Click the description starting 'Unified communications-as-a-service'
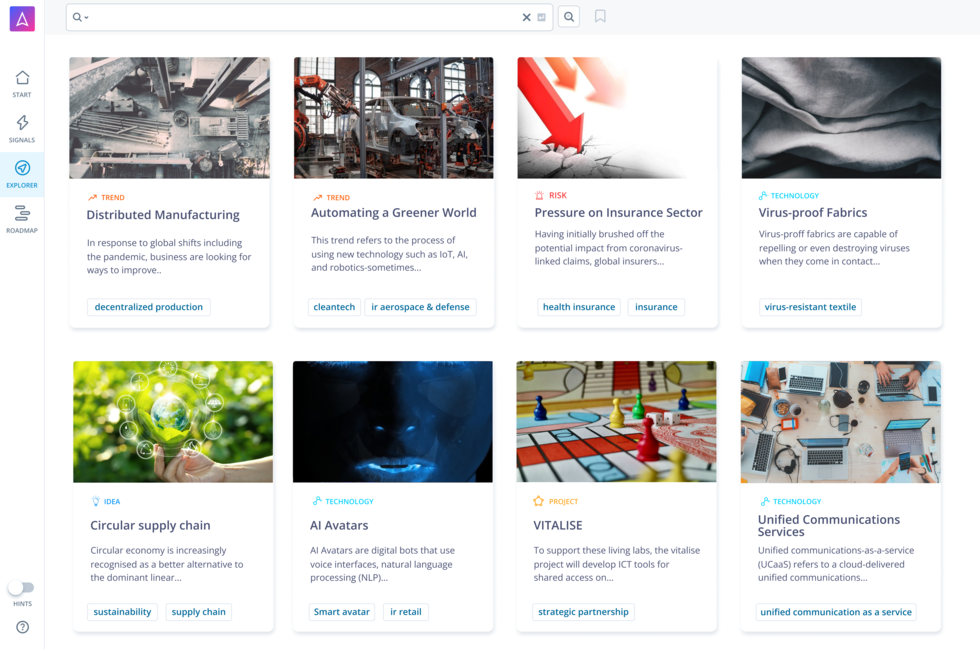This screenshot has height=651, width=980. [x=836, y=564]
